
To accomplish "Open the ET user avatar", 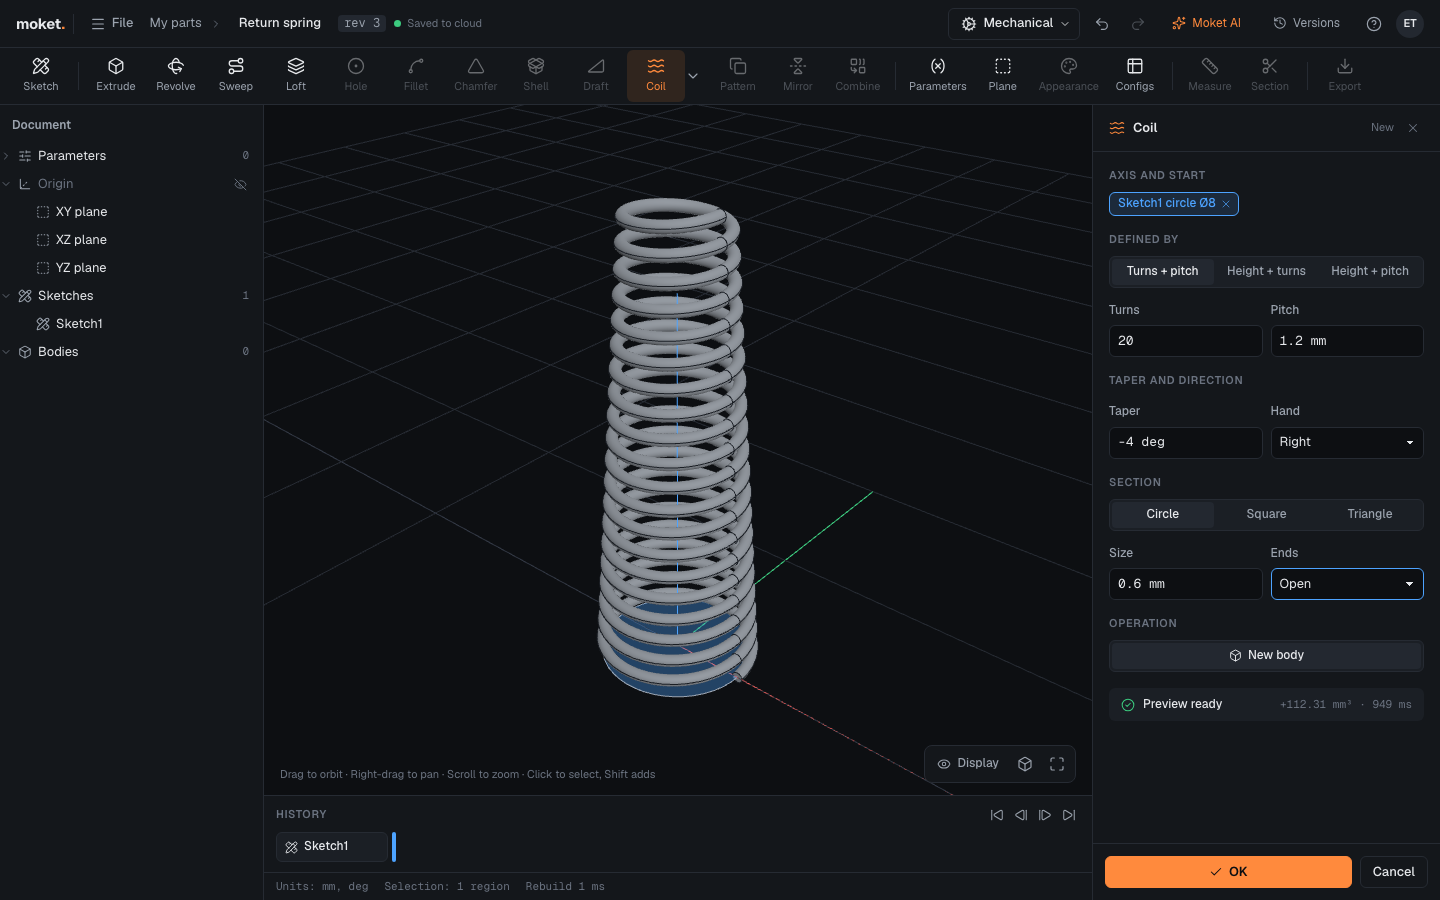I will tap(1410, 24).
